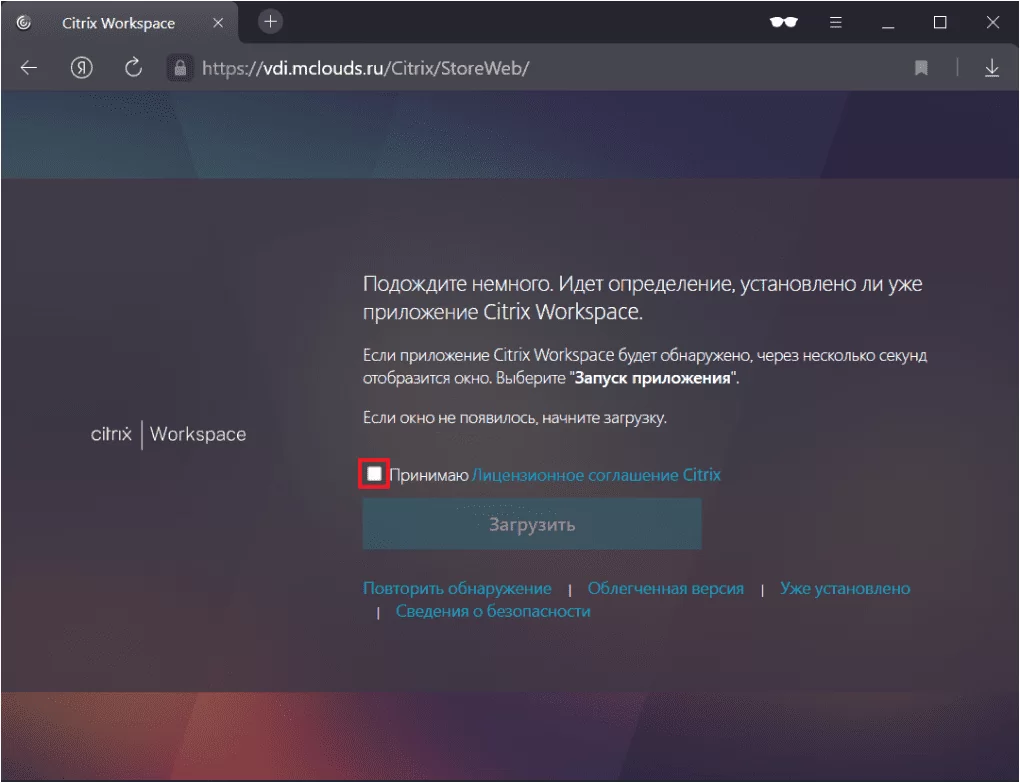Click the Загрузить download button
This screenshot has height=782, width=1020.
tap(532, 524)
